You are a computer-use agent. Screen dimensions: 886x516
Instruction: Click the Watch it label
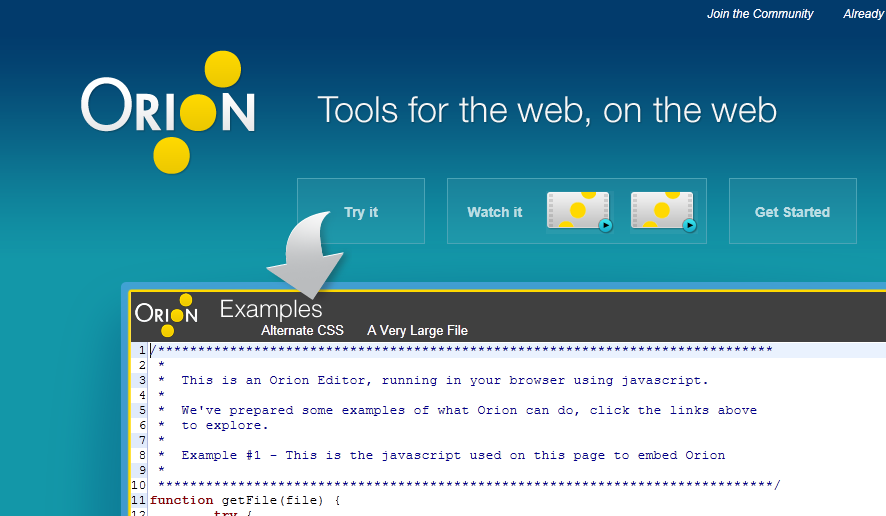click(x=494, y=212)
